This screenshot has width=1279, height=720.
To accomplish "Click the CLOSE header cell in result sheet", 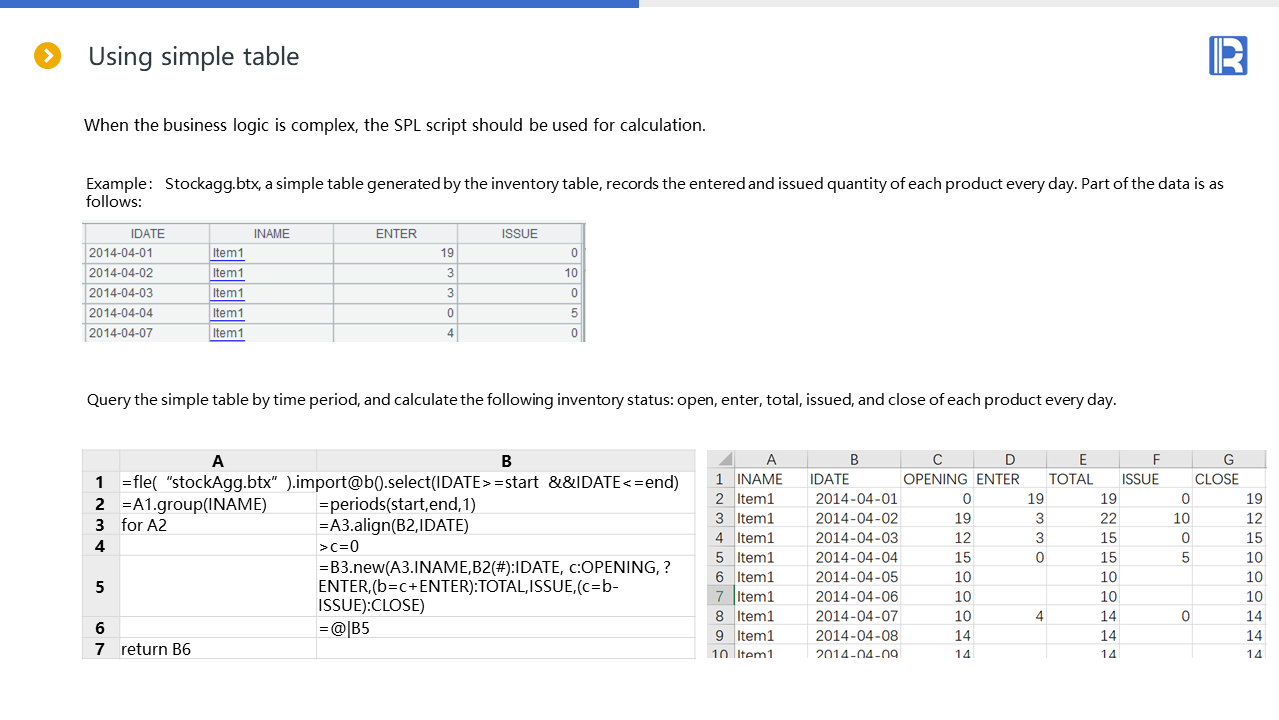I will 1216,479.
